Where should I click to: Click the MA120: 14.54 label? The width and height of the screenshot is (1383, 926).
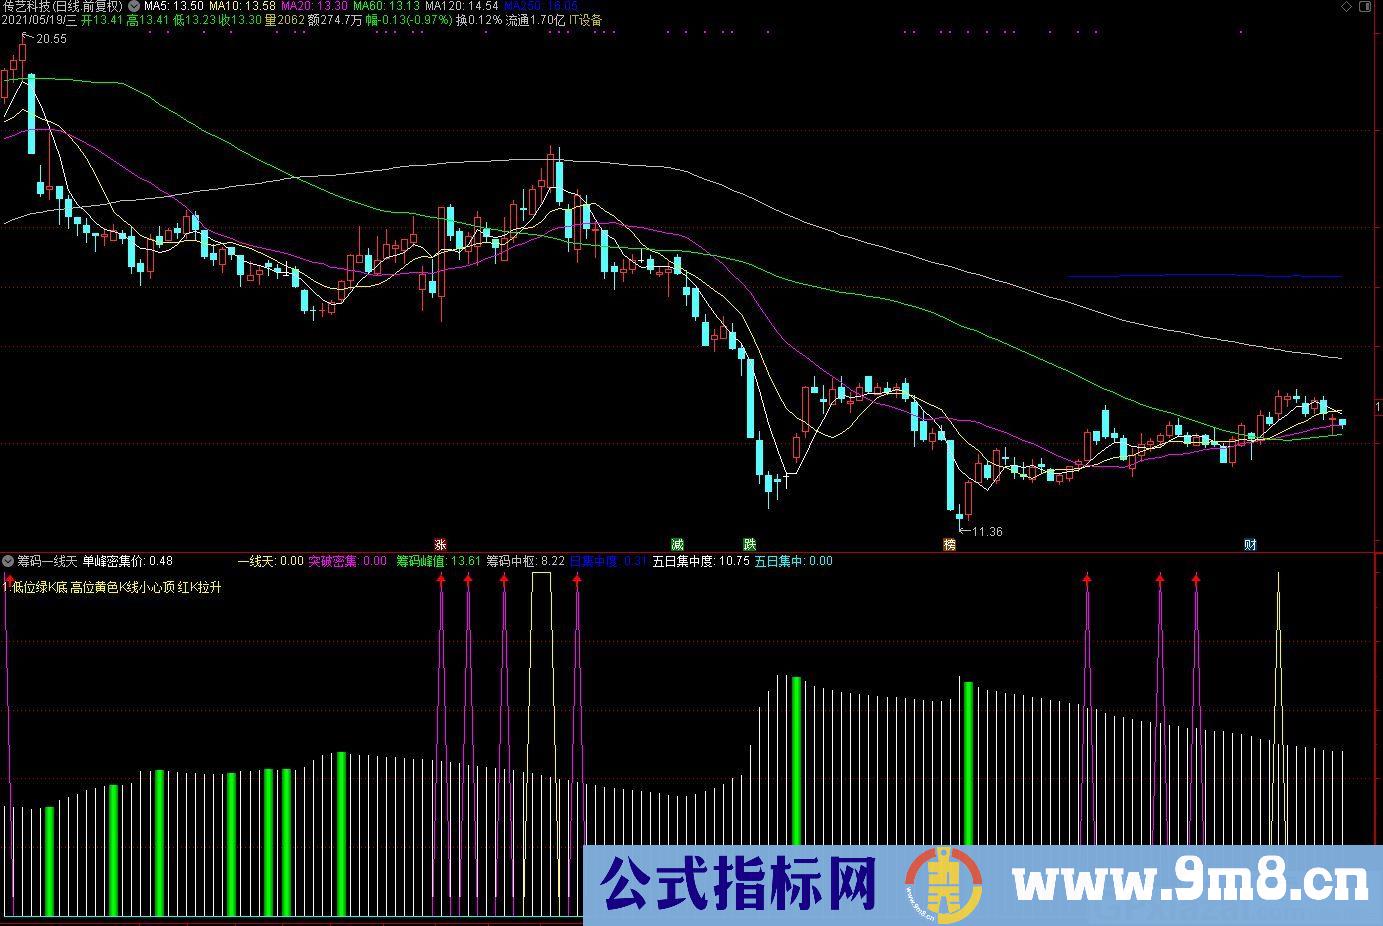tap(463, 6)
